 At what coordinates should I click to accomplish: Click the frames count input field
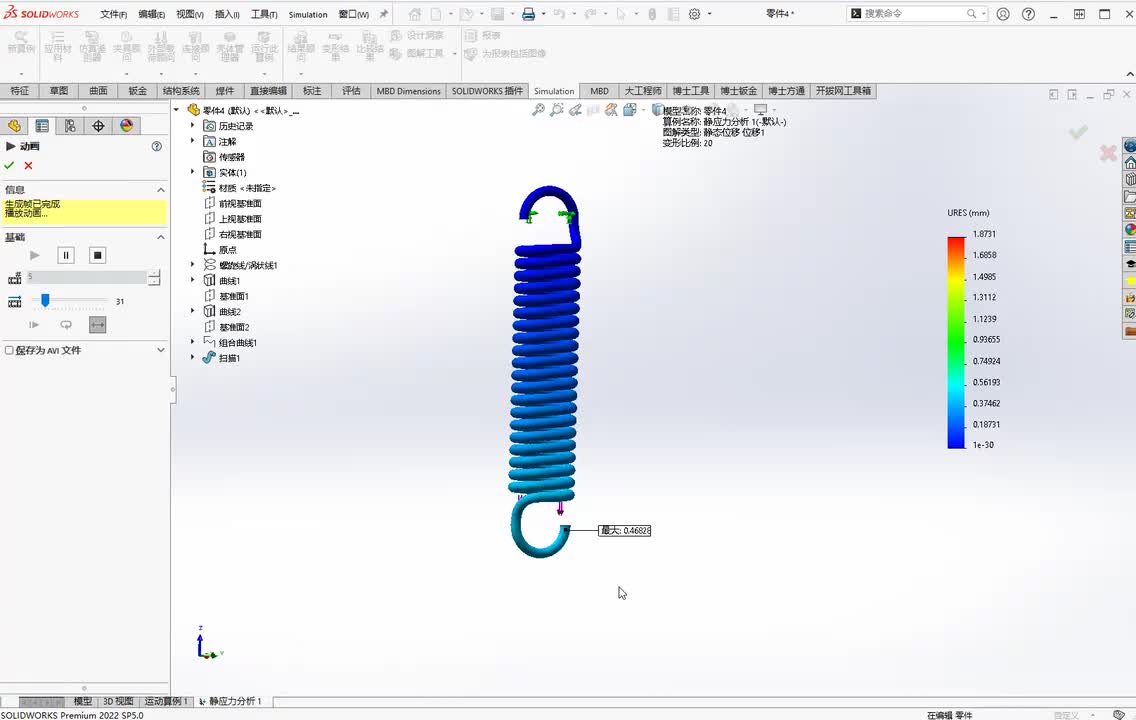pos(86,277)
